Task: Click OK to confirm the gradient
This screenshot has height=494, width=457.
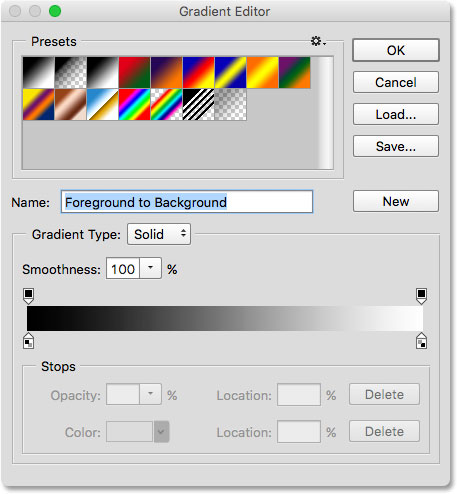Action: [x=396, y=50]
